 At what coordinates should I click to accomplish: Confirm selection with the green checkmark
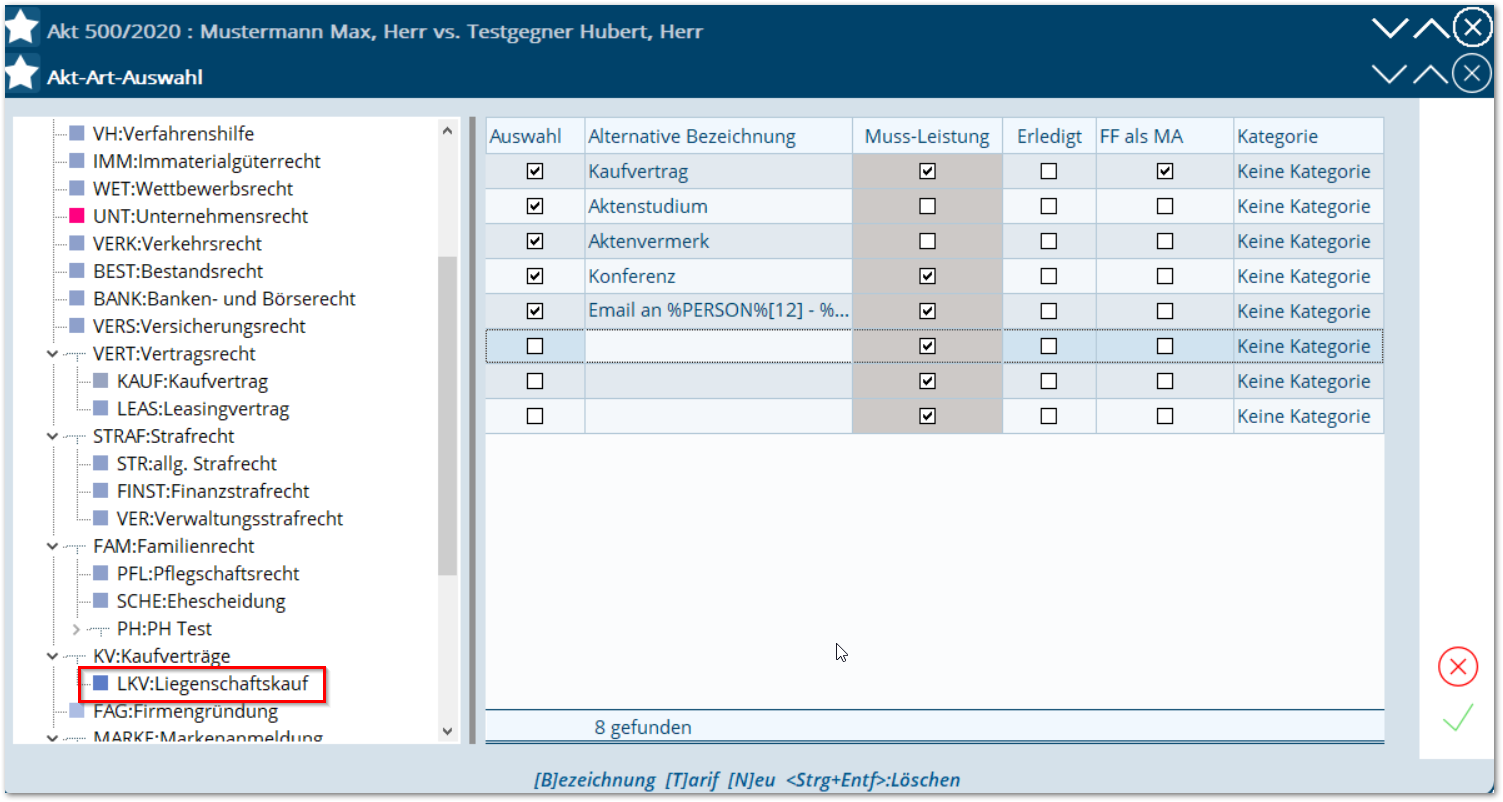(x=1458, y=717)
